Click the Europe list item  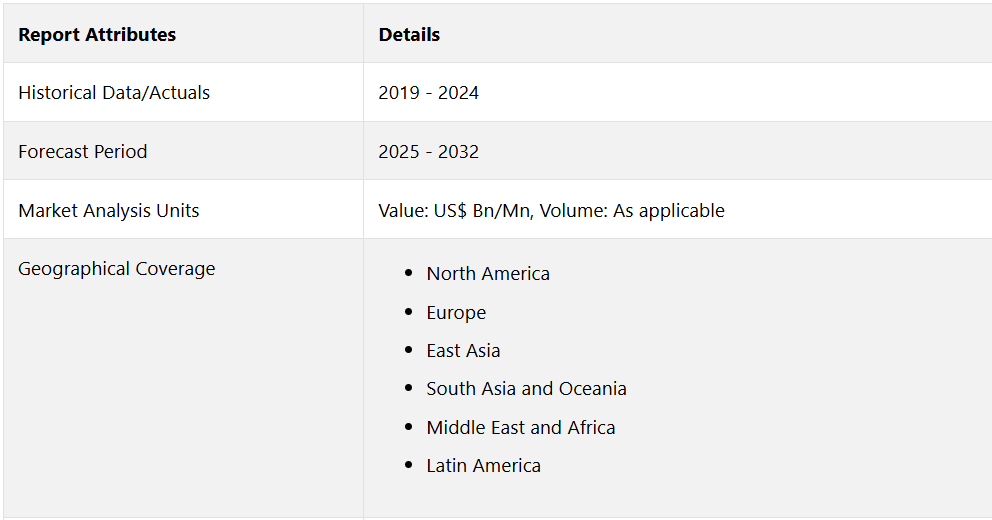(x=456, y=313)
